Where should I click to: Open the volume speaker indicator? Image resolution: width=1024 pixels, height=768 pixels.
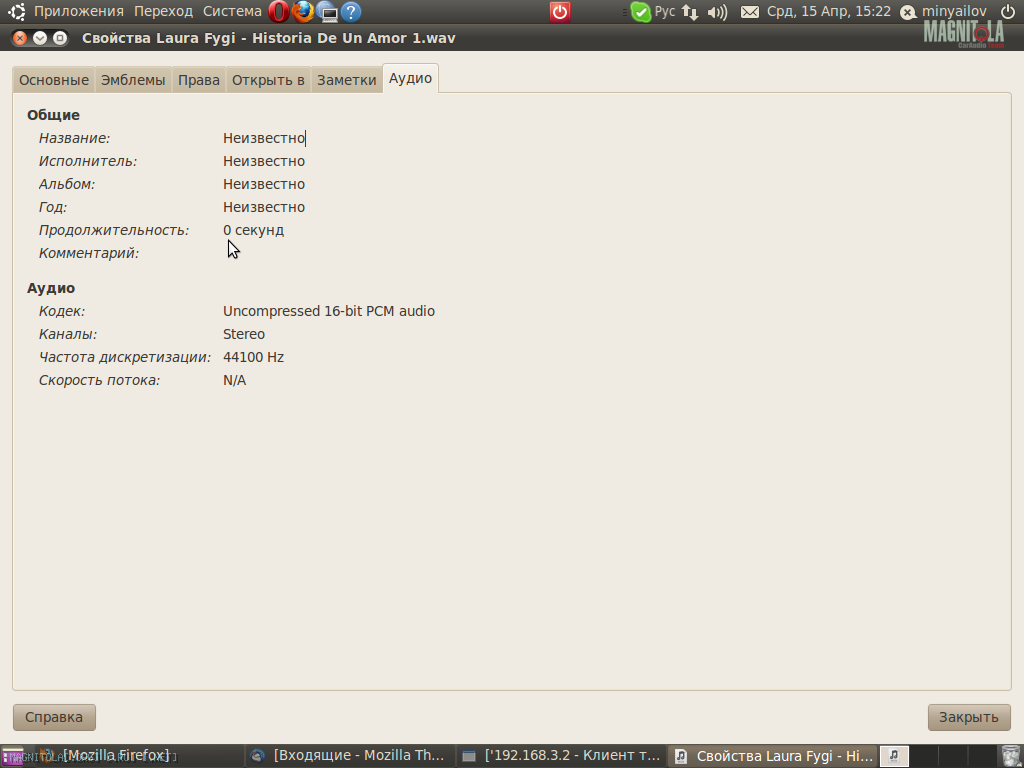(717, 12)
